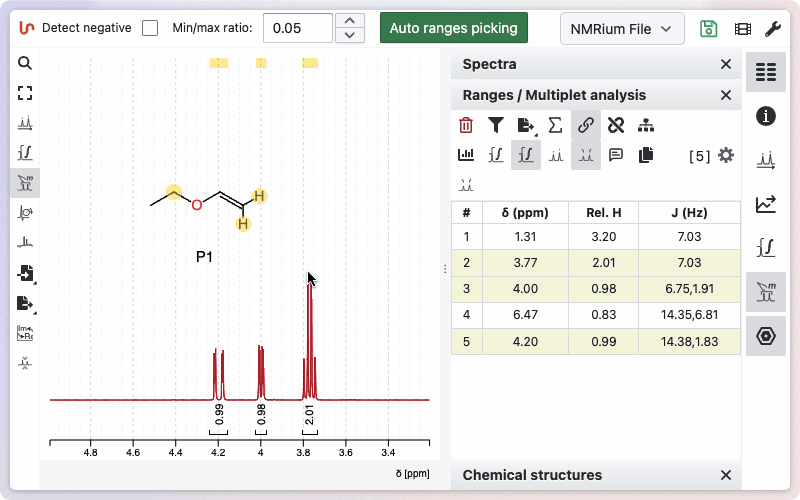Delete all ranges with trash icon

click(466, 125)
